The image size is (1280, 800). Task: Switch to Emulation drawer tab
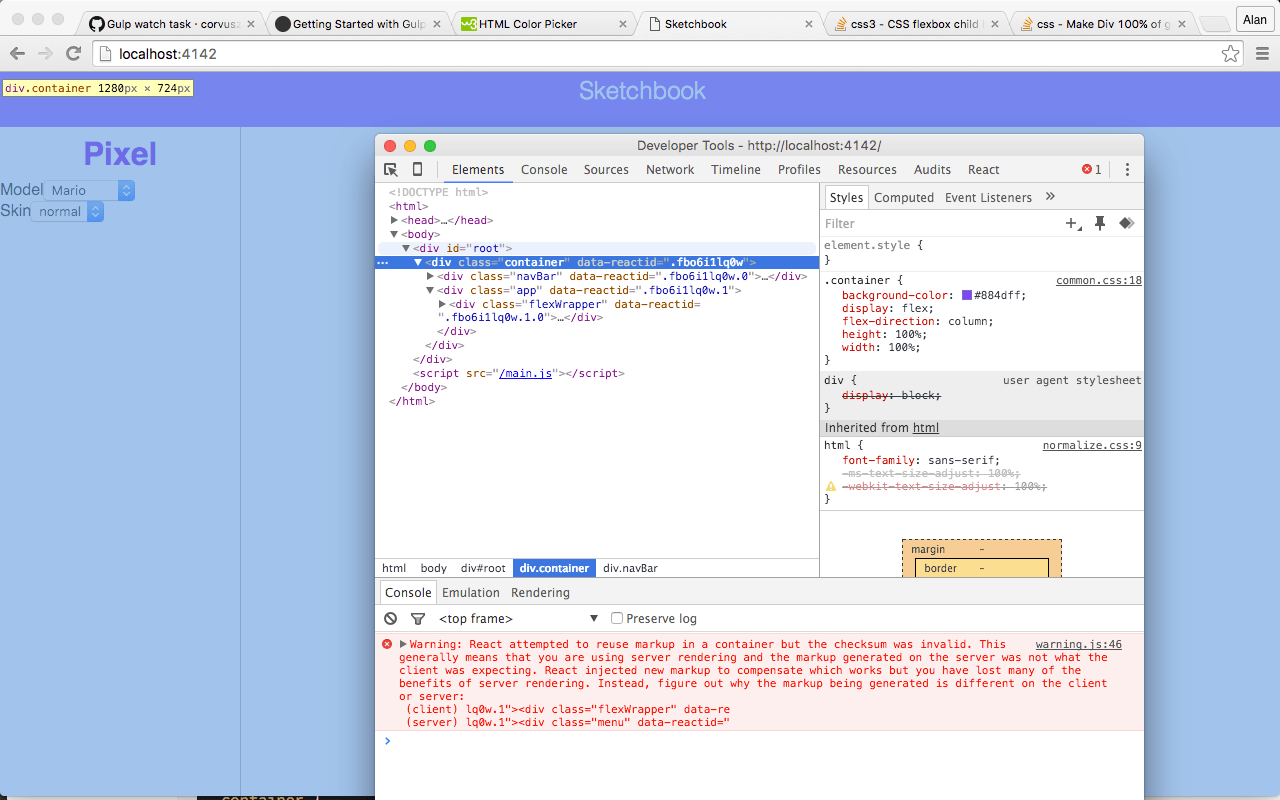click(x=471, y=592)
